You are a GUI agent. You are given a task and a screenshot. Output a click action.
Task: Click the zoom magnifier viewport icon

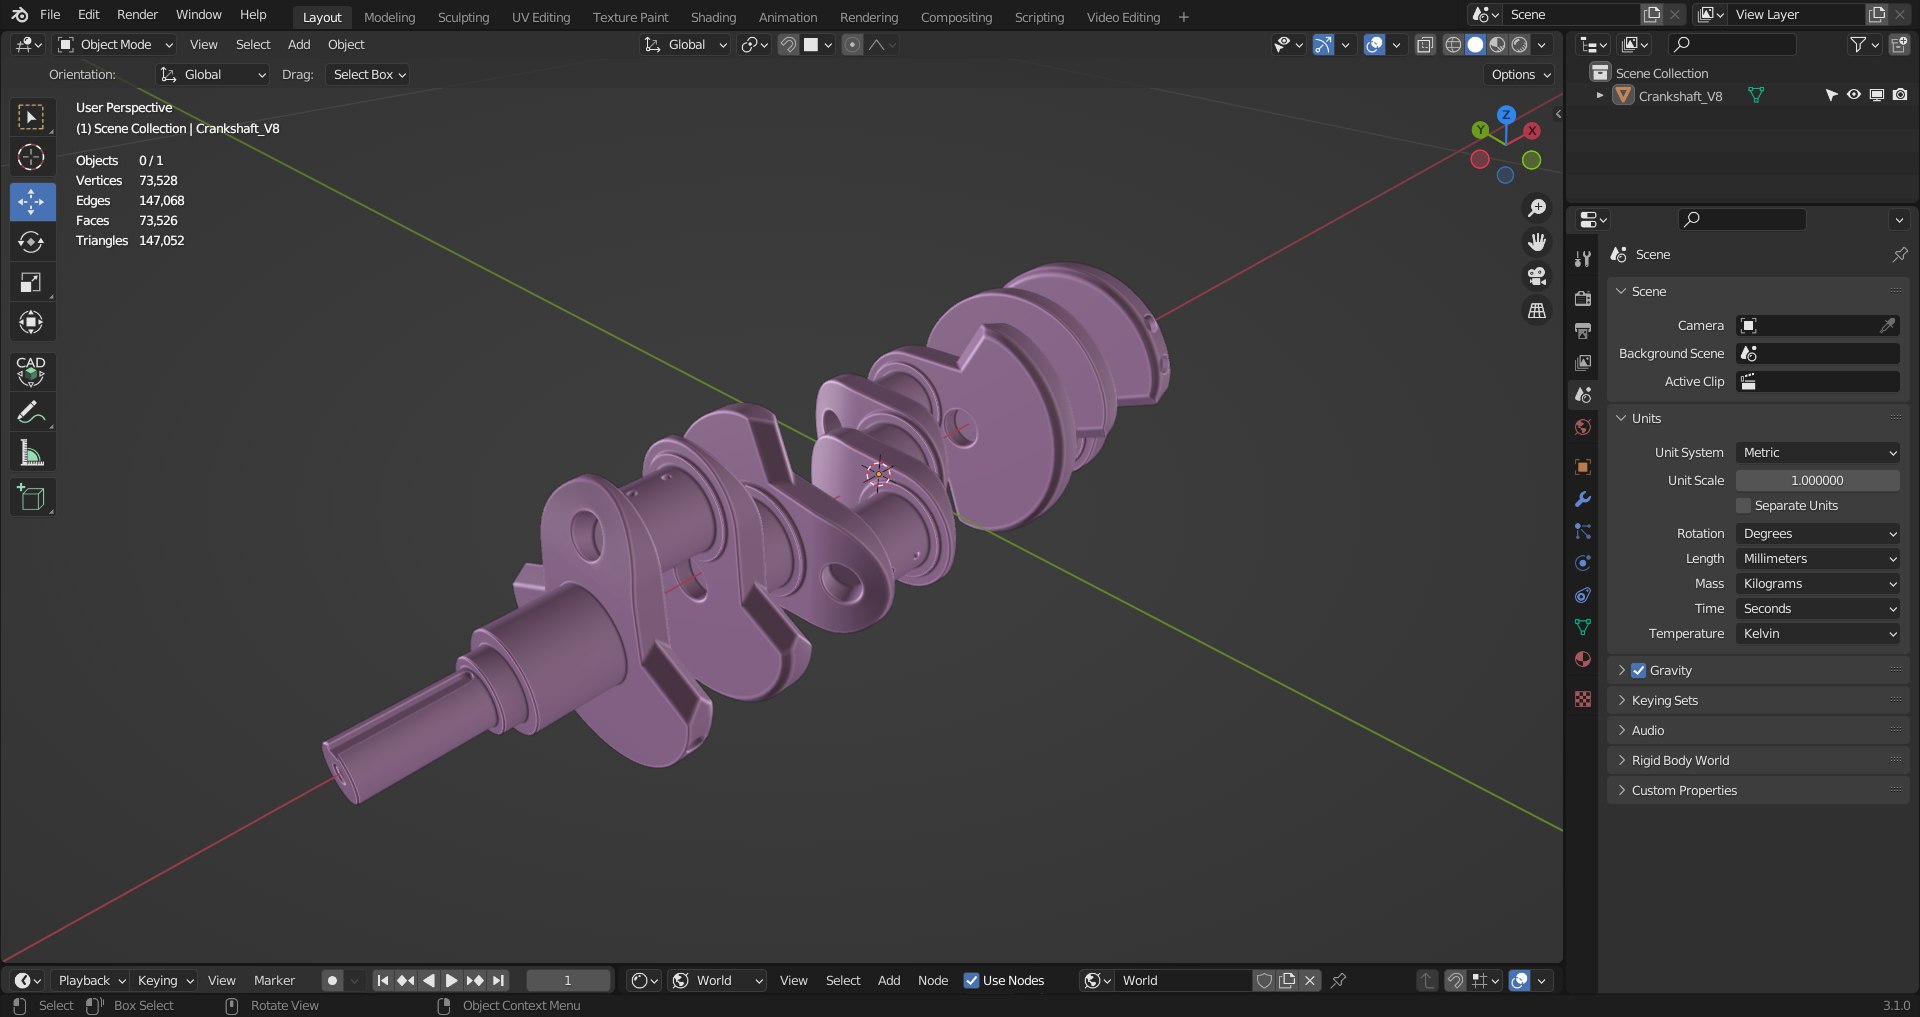pyautogui.click(x=1537, y=208)
